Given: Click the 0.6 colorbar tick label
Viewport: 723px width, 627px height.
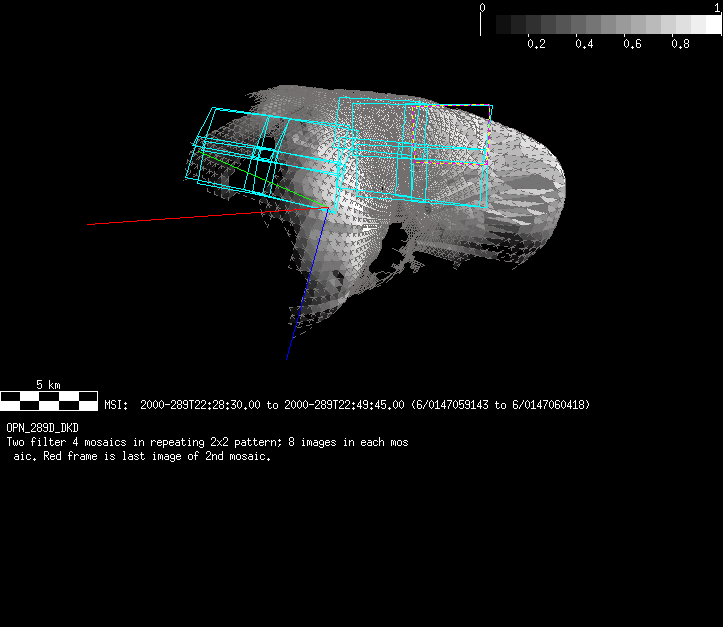Looking at the screenshot, I should (x=633, y=44).
